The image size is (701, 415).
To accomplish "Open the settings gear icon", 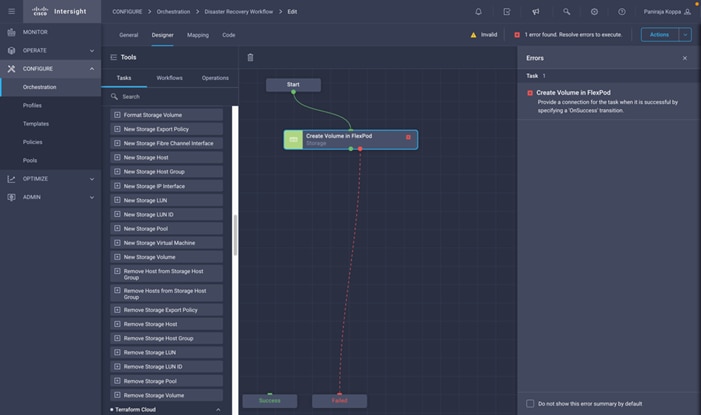I will tap(594, 12).
